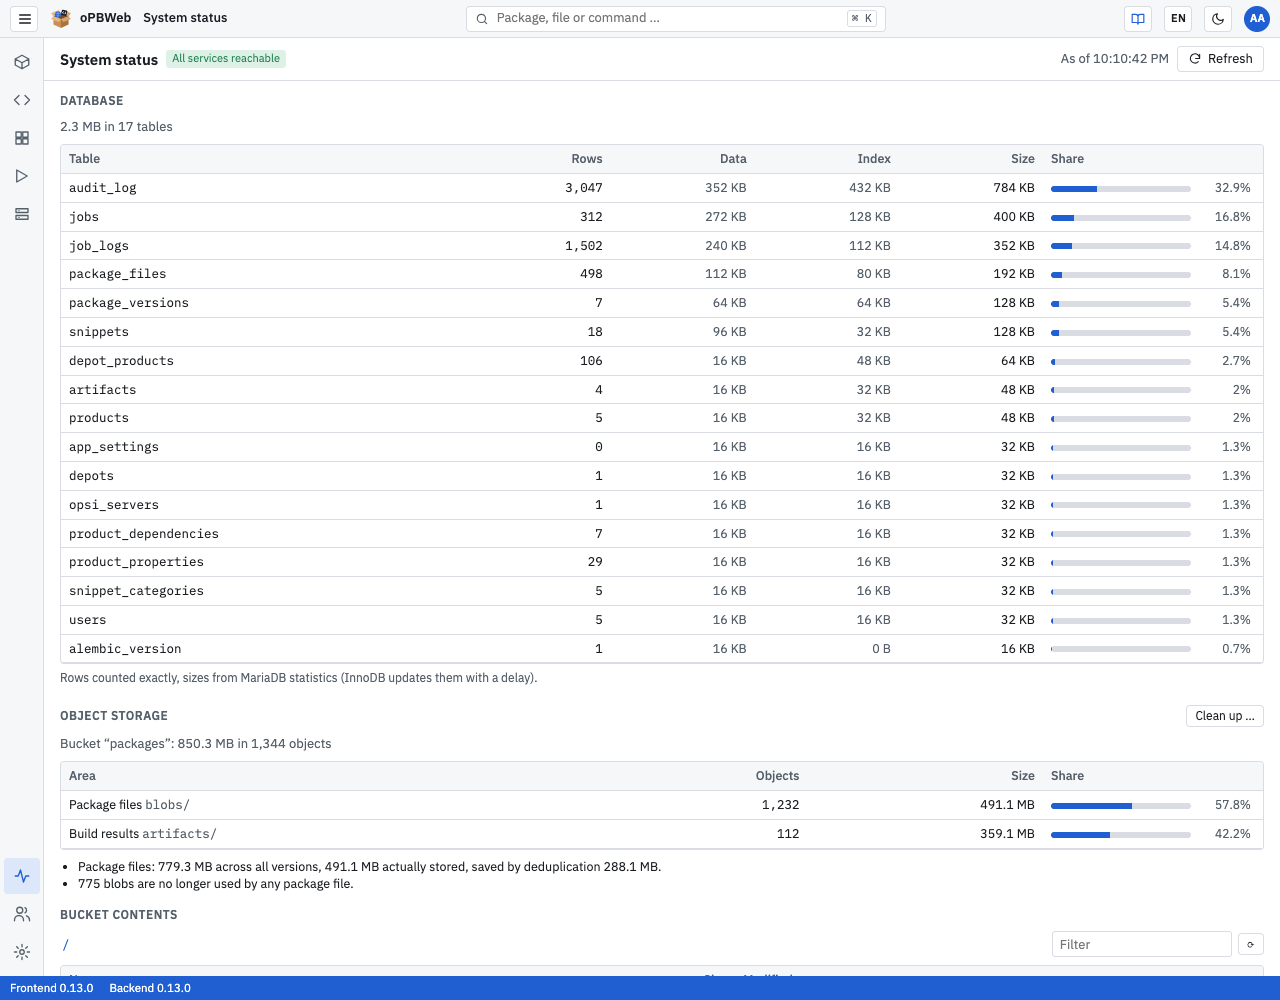The width and height of the screenshot is (1280, 1000).
Task: Open the code snippets sidebar icon
Action: click(22, 100)
